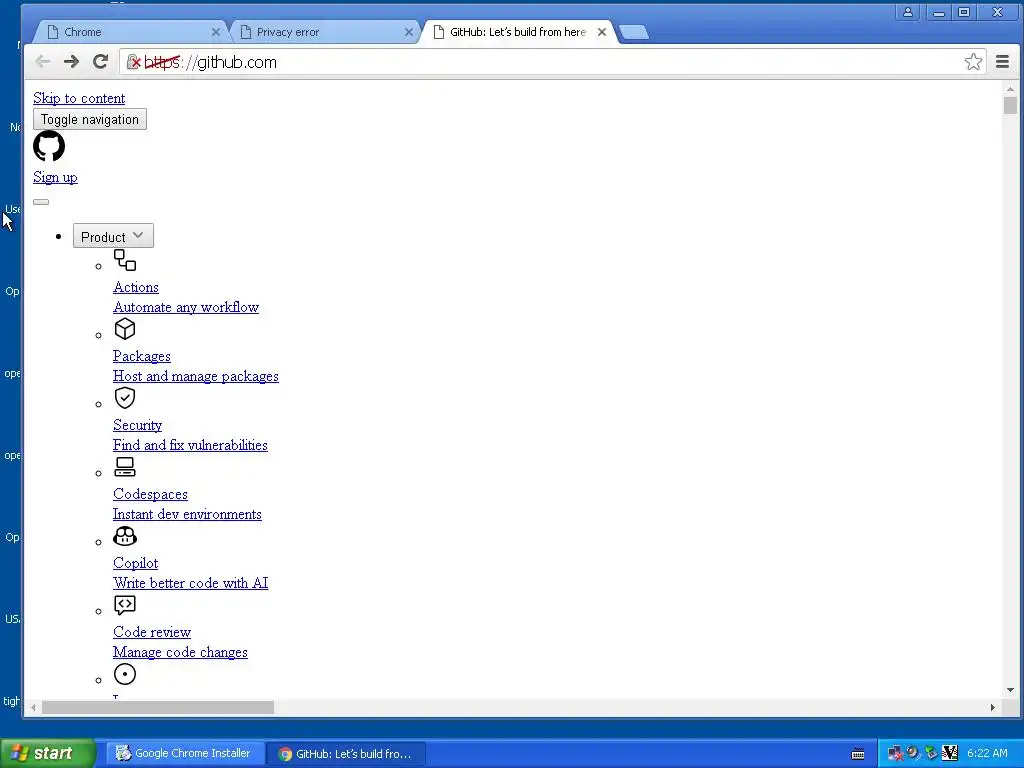Click the Packages box icon

(125, 328)
